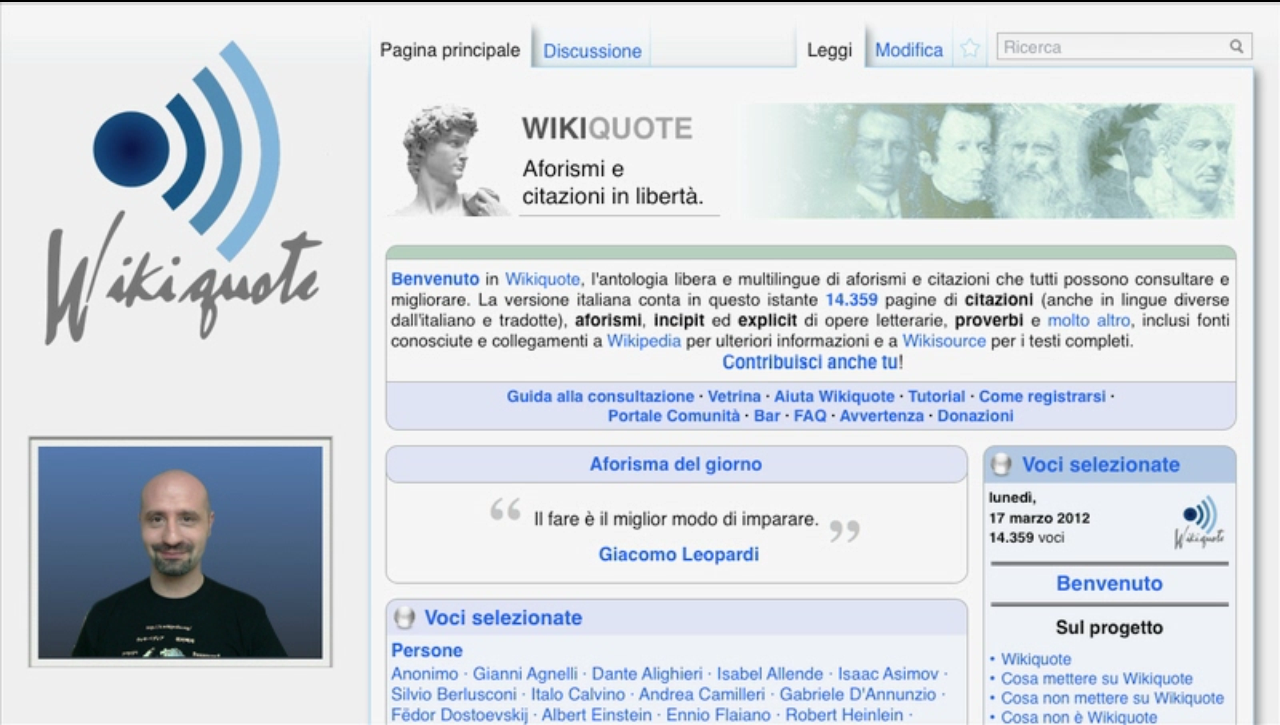Open Guida alla consultazione link
This screenshot has width=1280, height=725.
[x=600, y=396]
